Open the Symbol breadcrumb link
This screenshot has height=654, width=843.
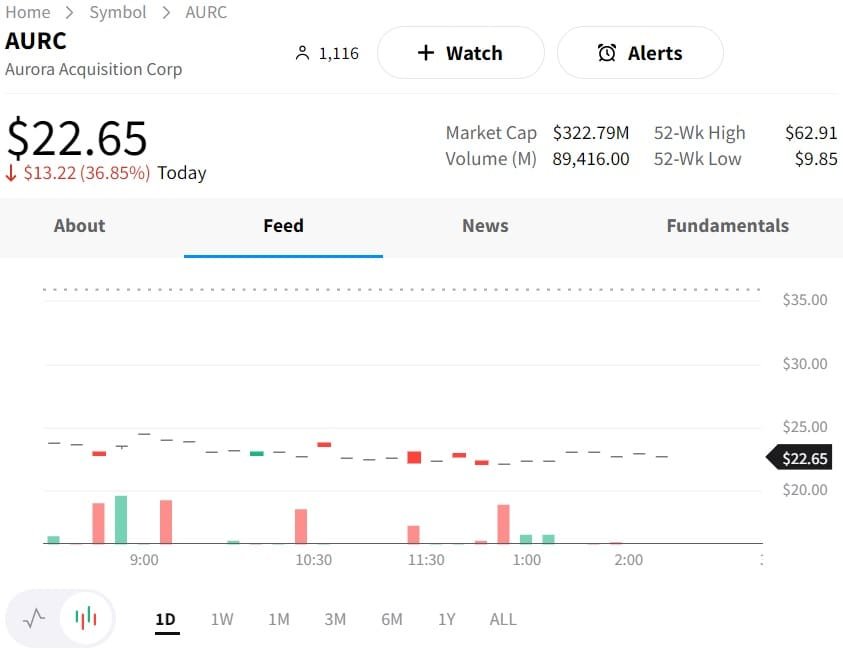click(118, 12)
